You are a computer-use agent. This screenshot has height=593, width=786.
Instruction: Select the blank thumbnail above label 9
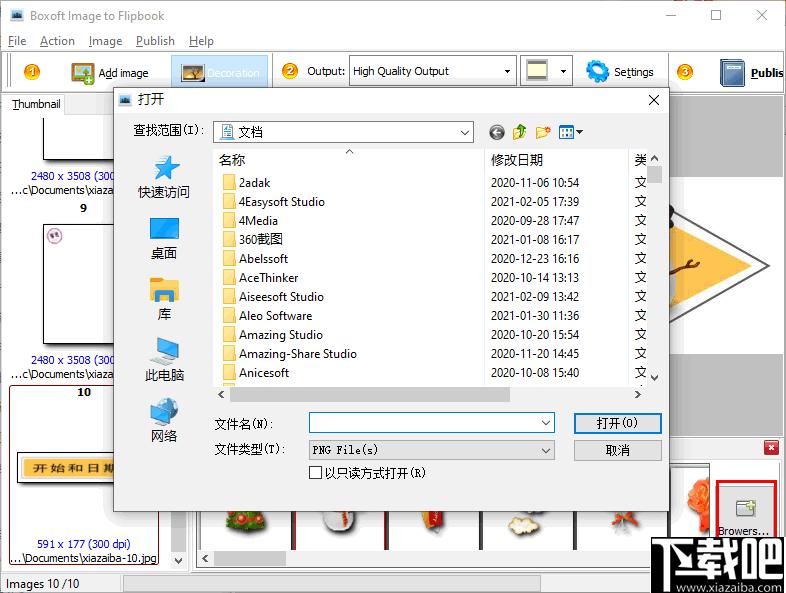[x=79, y=139]
